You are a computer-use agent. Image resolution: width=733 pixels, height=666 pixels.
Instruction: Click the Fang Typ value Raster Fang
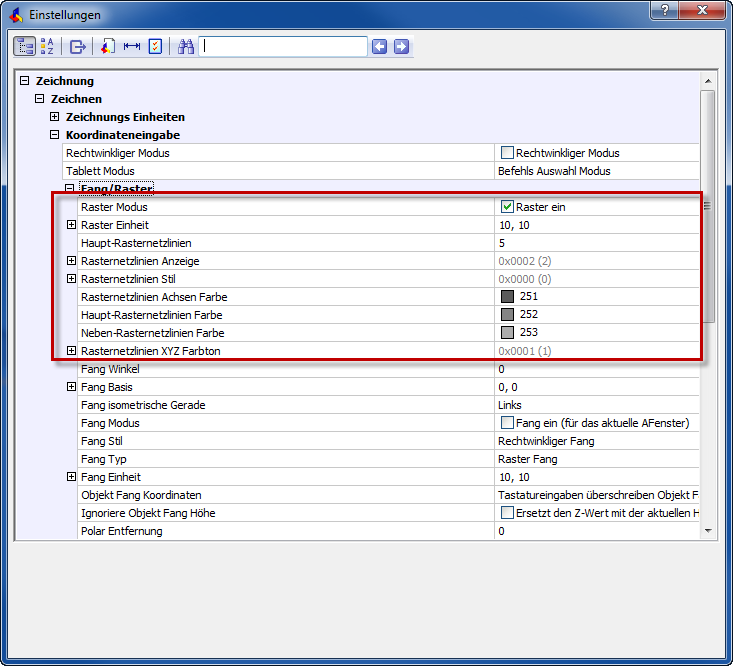[527, 459]
